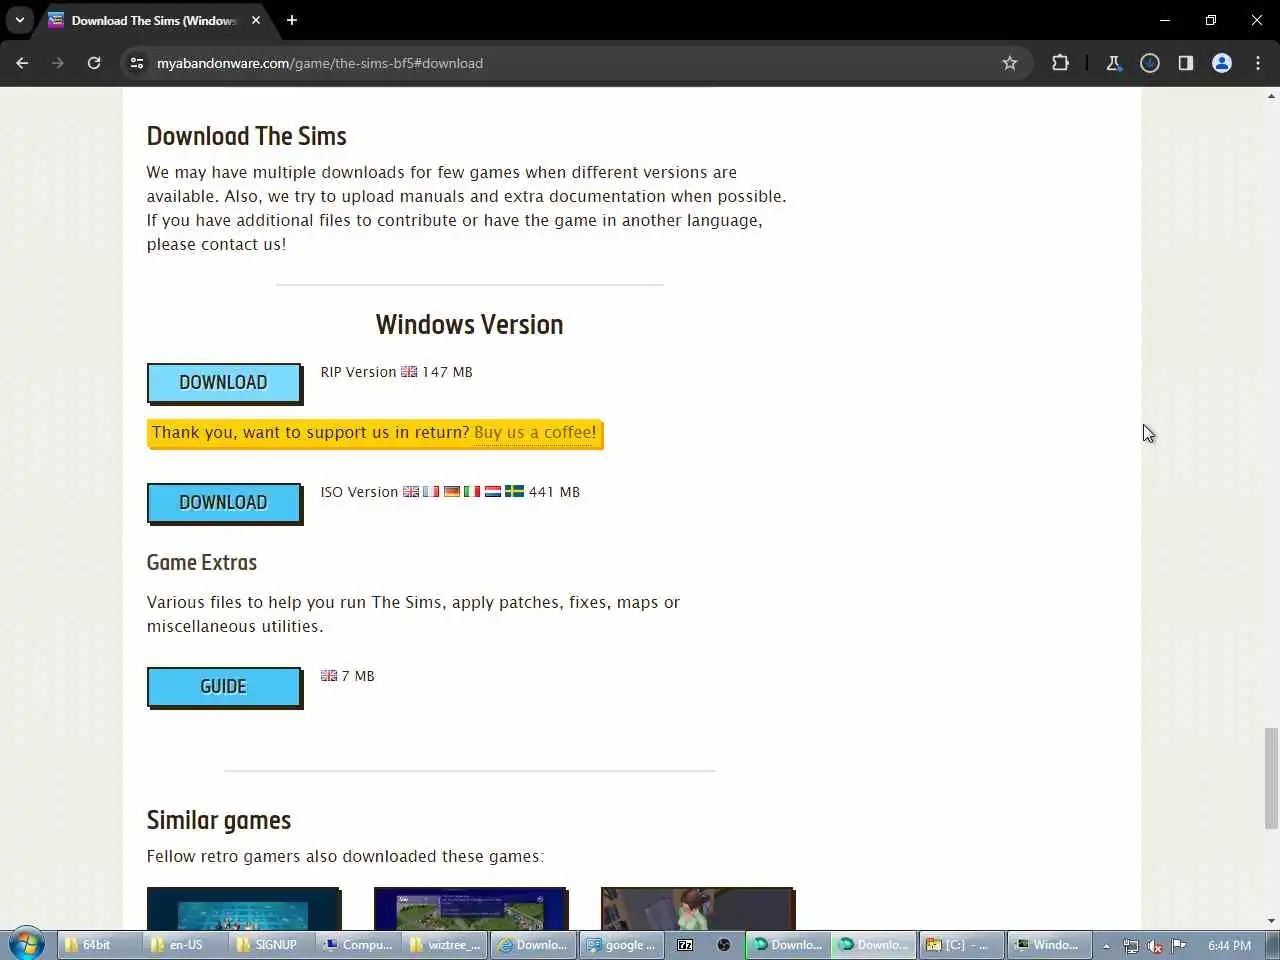This screenshot has width=1280, height=960.
Task: Open a new browser tab
Action: 292,20
